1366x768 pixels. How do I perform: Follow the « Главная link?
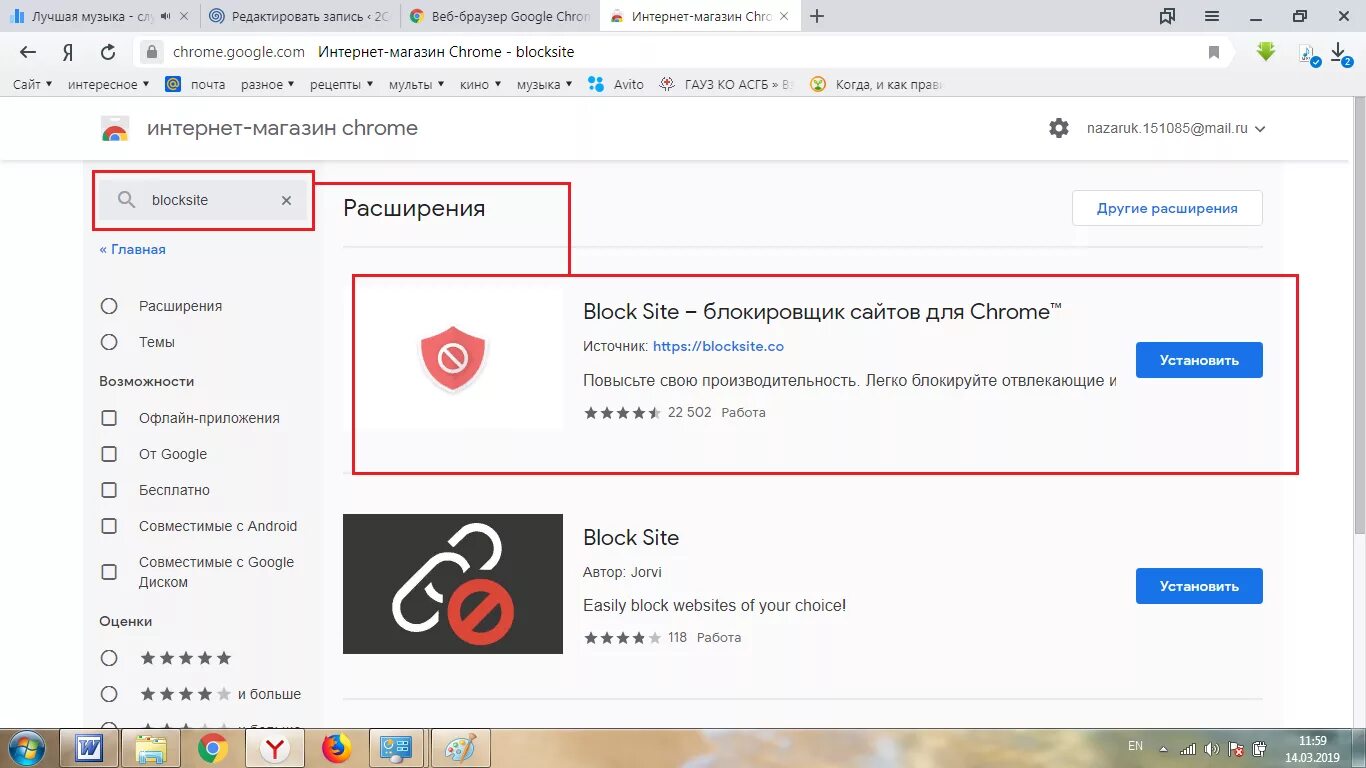coord(132,249)
